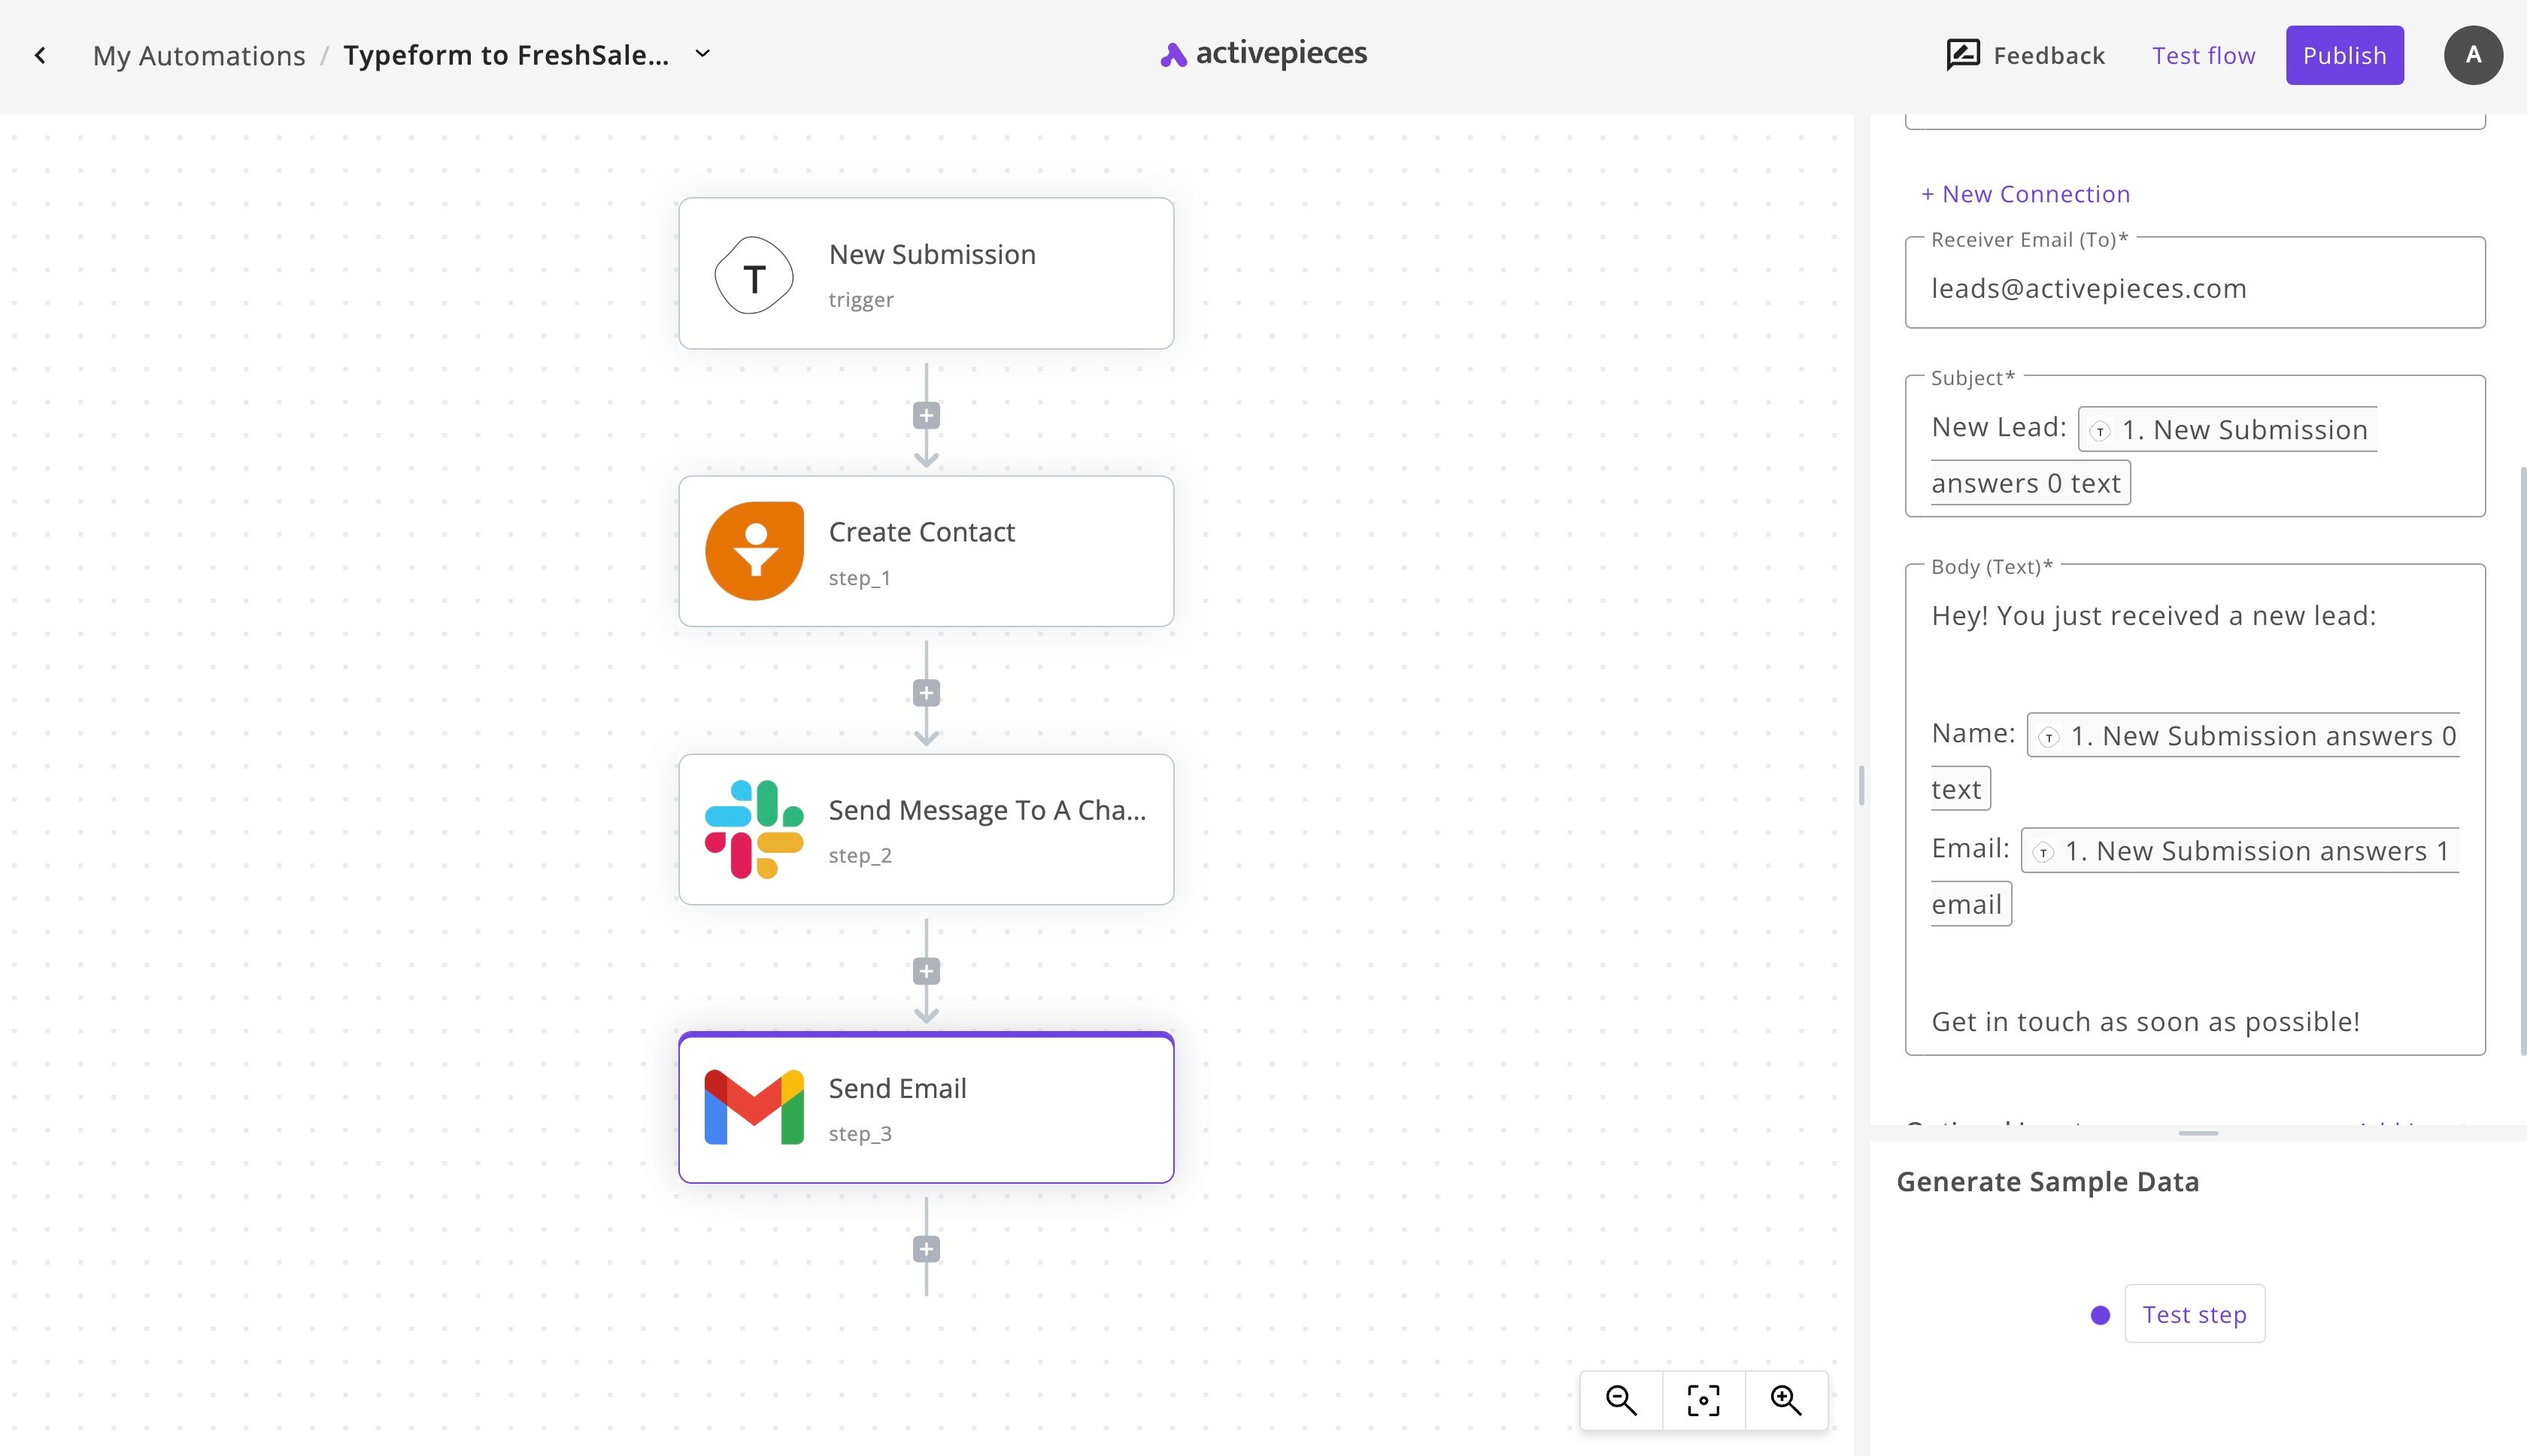Grab the sample data panel resize handle
Screen dimensions: 2527x1456
pos(2198,1133)
